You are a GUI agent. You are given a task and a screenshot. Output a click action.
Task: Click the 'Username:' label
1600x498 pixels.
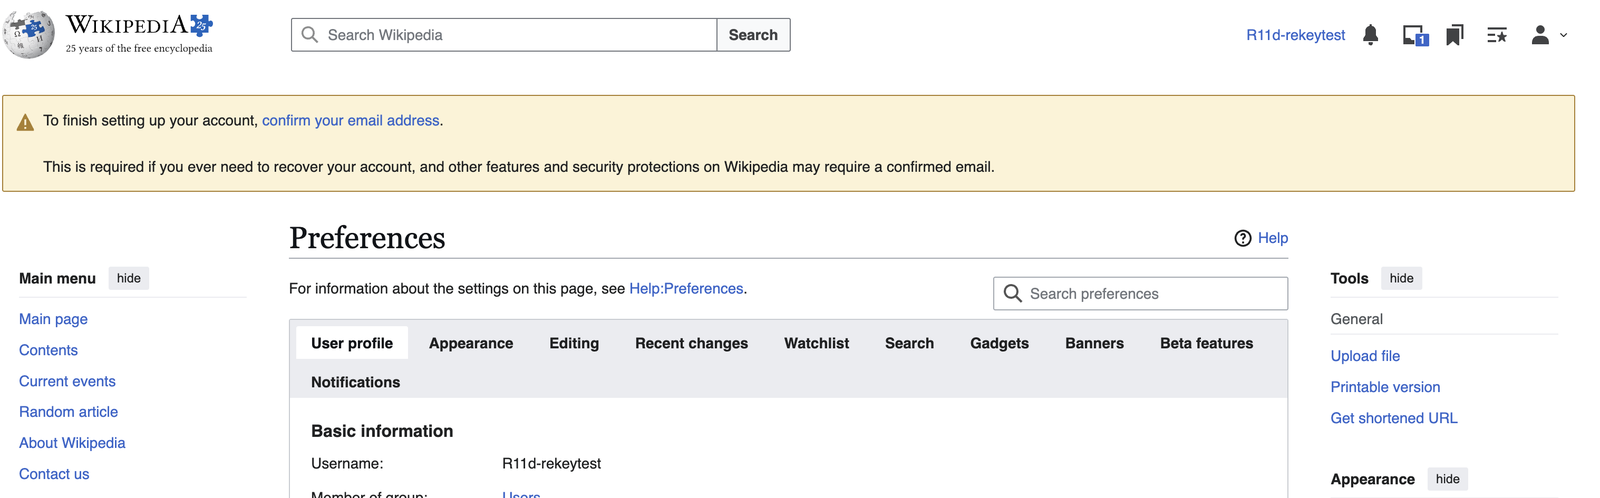click(x=347, y=464)
